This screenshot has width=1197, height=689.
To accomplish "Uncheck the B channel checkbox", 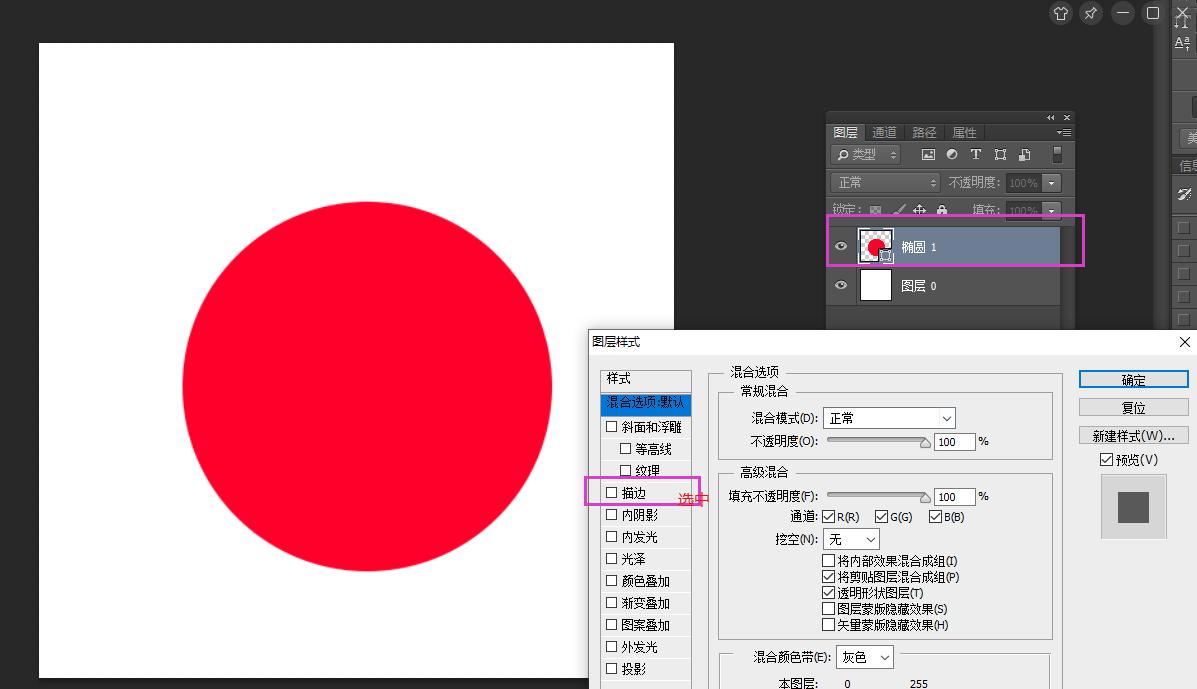I will (935, 517).
